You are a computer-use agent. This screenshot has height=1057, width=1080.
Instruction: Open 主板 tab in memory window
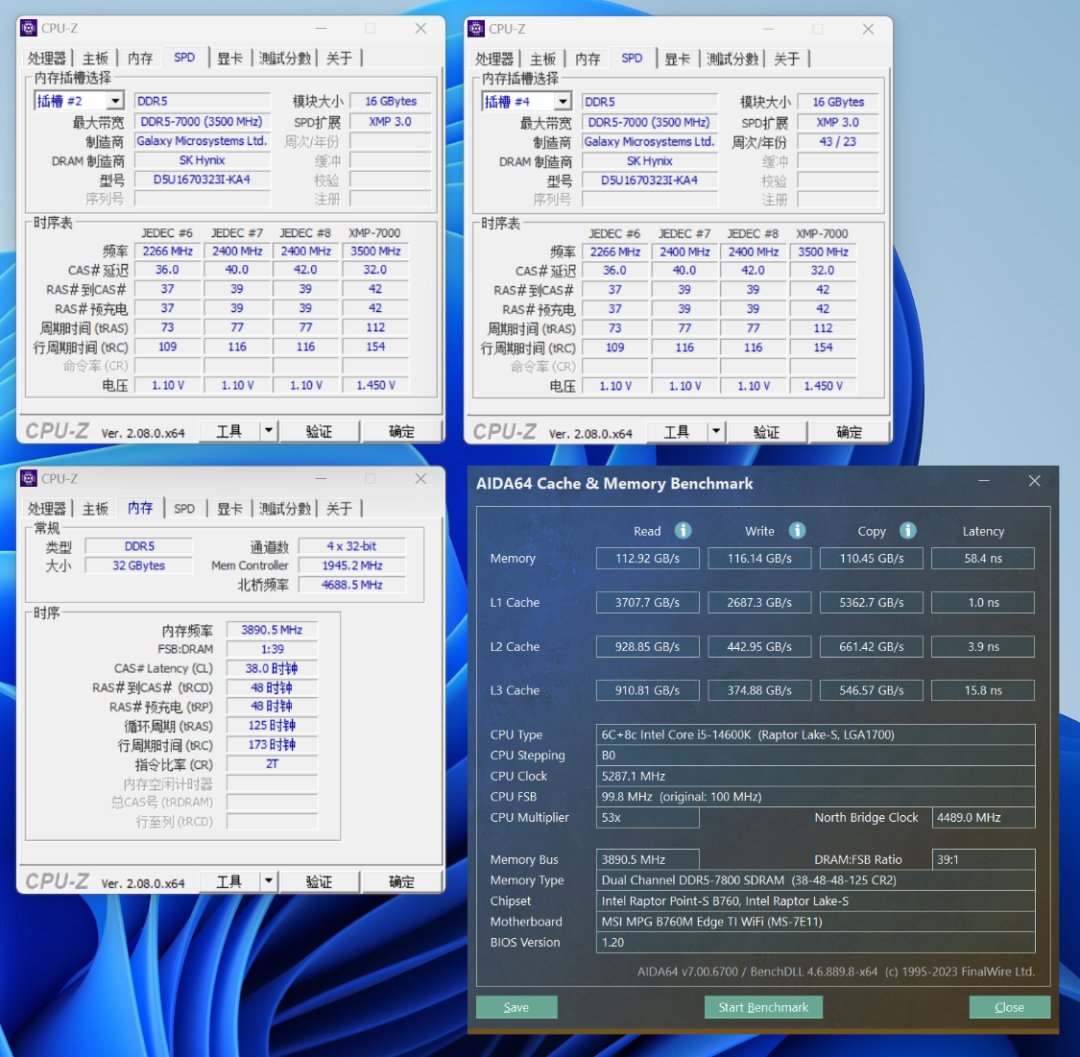tap(95, 508)
